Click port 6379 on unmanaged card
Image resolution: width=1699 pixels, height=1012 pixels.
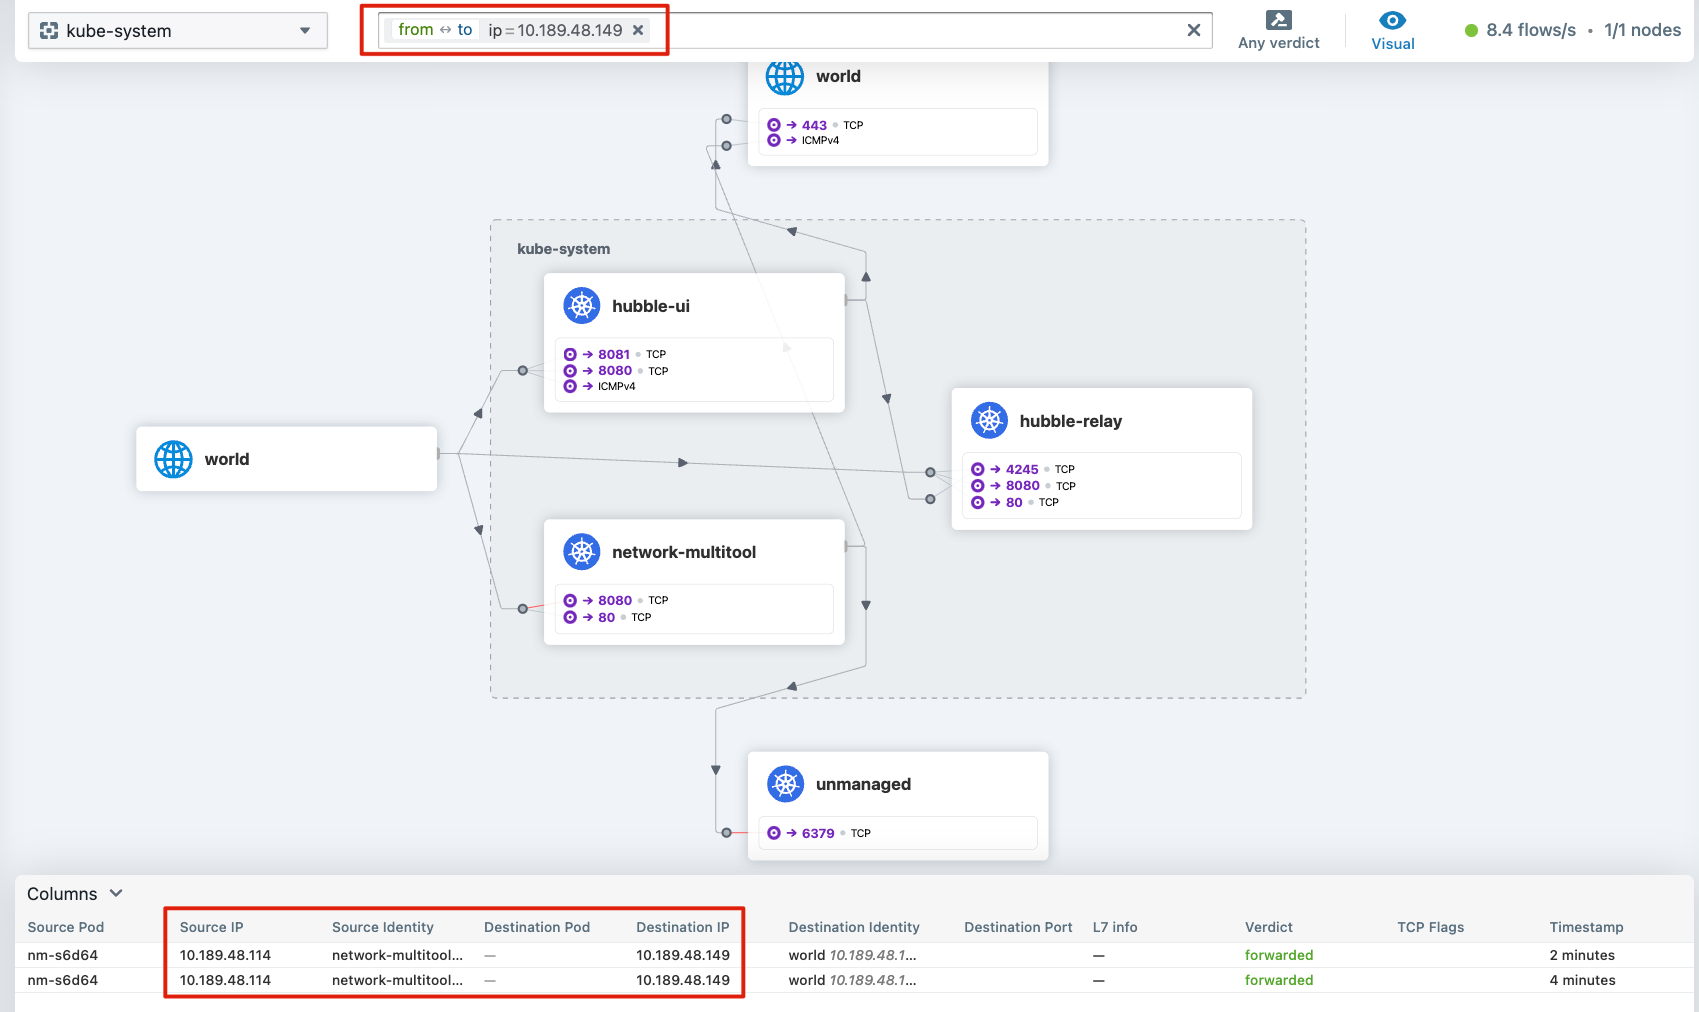tap(818, 833)
